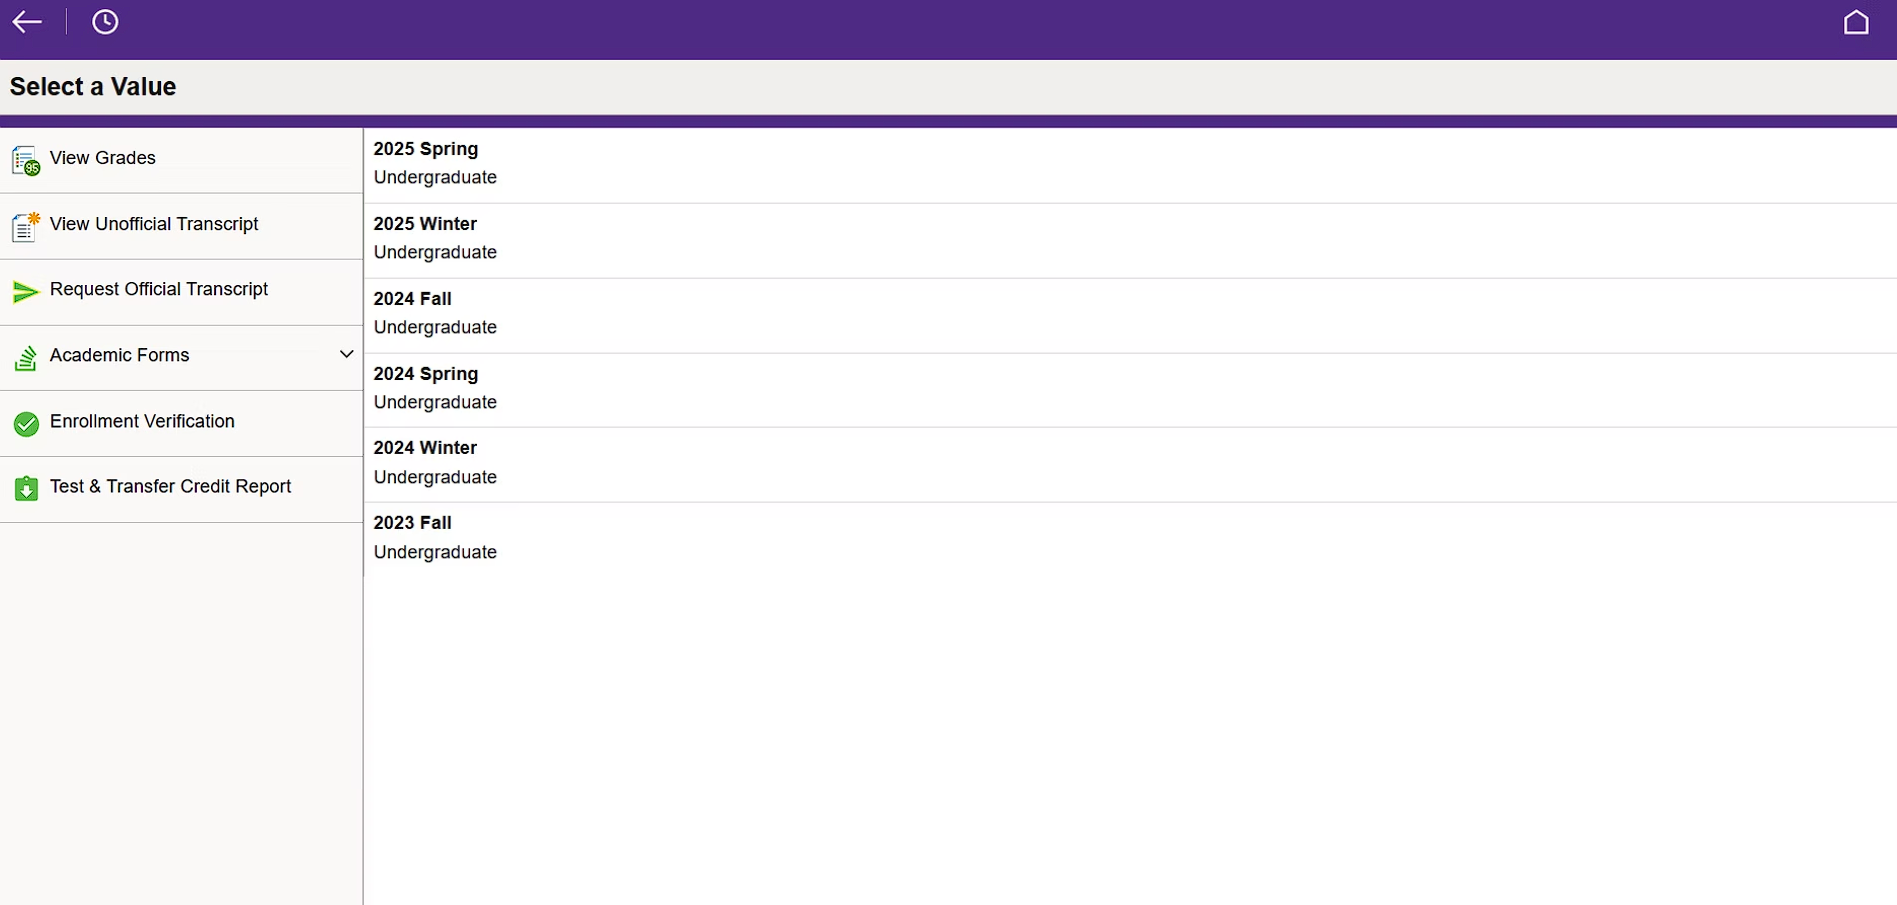Open Enrollment Verification menu entry
1897x905 pixels.
point(142,421)
